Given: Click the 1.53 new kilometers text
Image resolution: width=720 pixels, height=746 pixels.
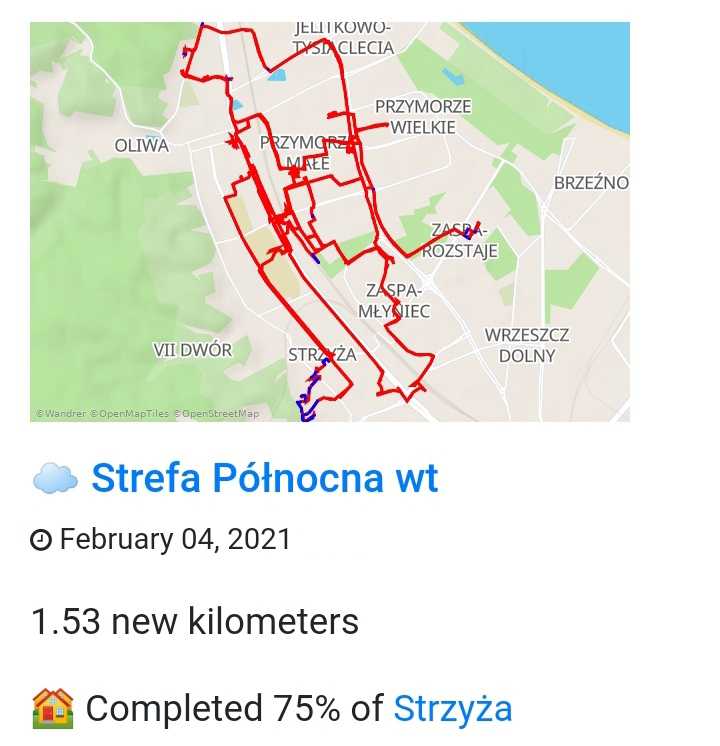Looking at the screenshot, I should (x=195, y=622).
